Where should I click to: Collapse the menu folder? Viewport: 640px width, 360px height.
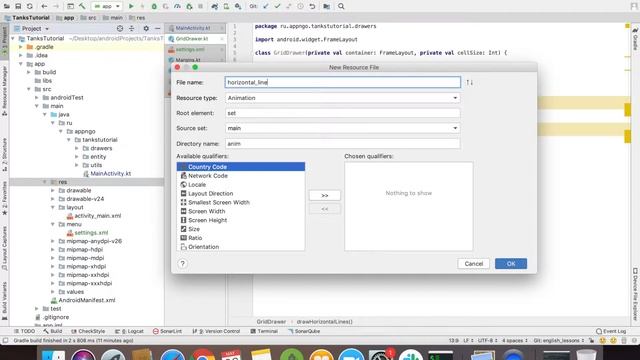tap(53, 224)
